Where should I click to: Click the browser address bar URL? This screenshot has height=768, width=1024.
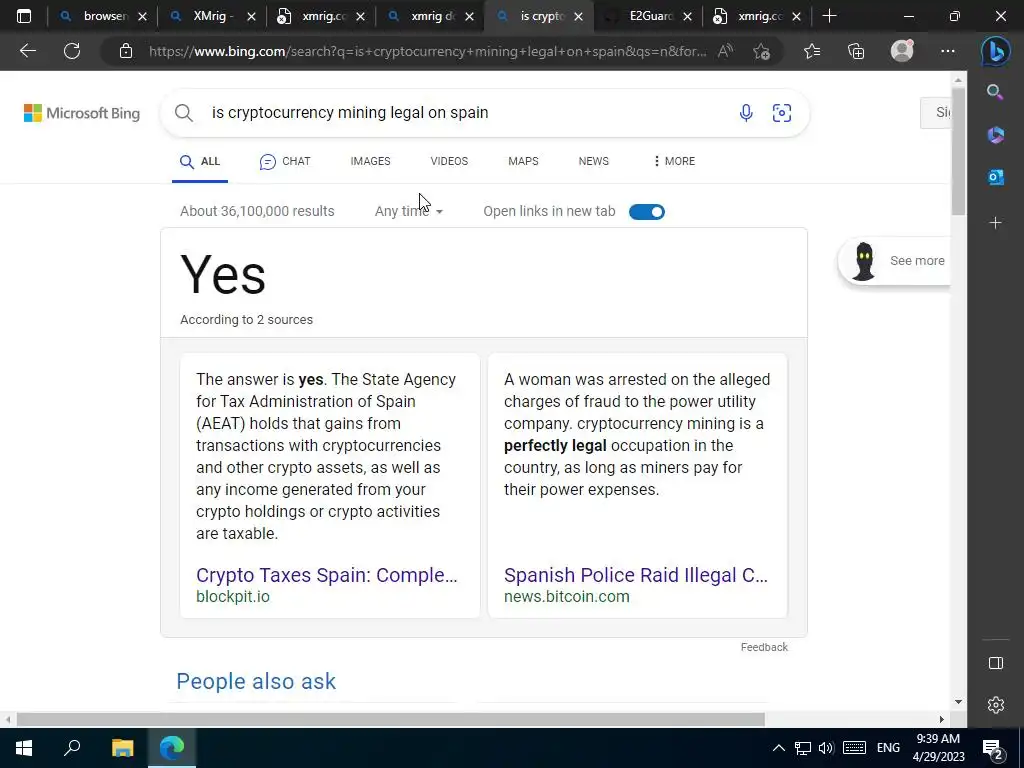427,51
